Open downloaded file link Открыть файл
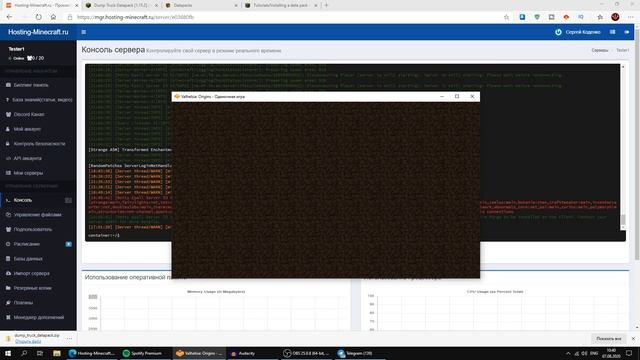Viewport: 640px width, 360px height. click(x=28, y=342)
